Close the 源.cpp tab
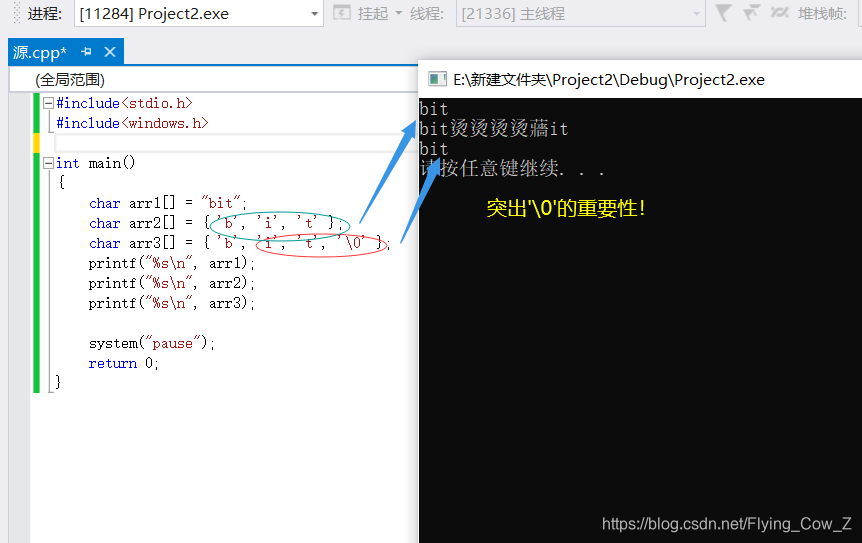This screenshot has width=862, height=543. click(110, 52)
